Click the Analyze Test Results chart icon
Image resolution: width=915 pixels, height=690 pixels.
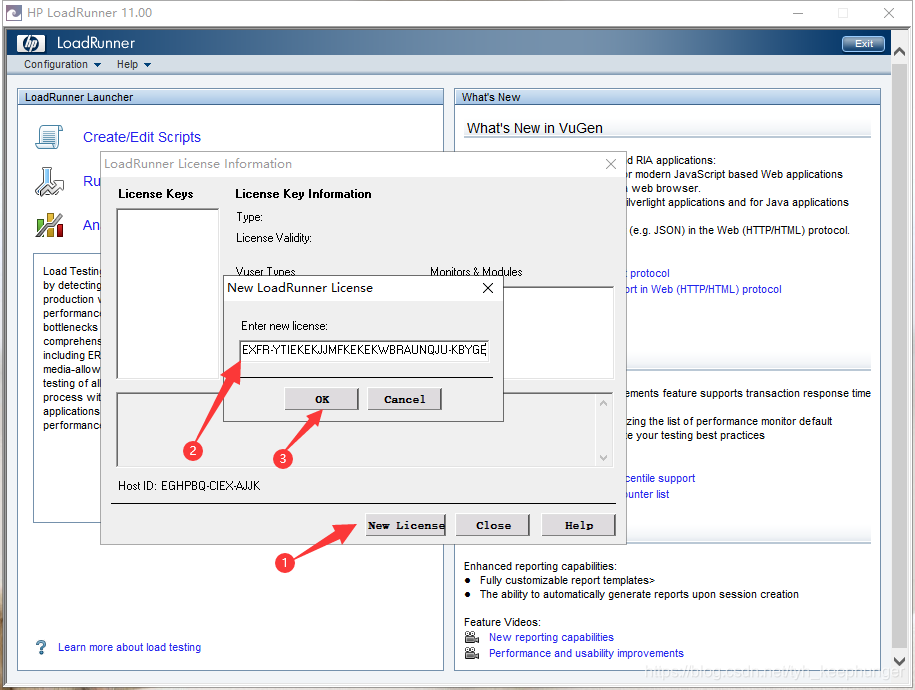point(49,225)
